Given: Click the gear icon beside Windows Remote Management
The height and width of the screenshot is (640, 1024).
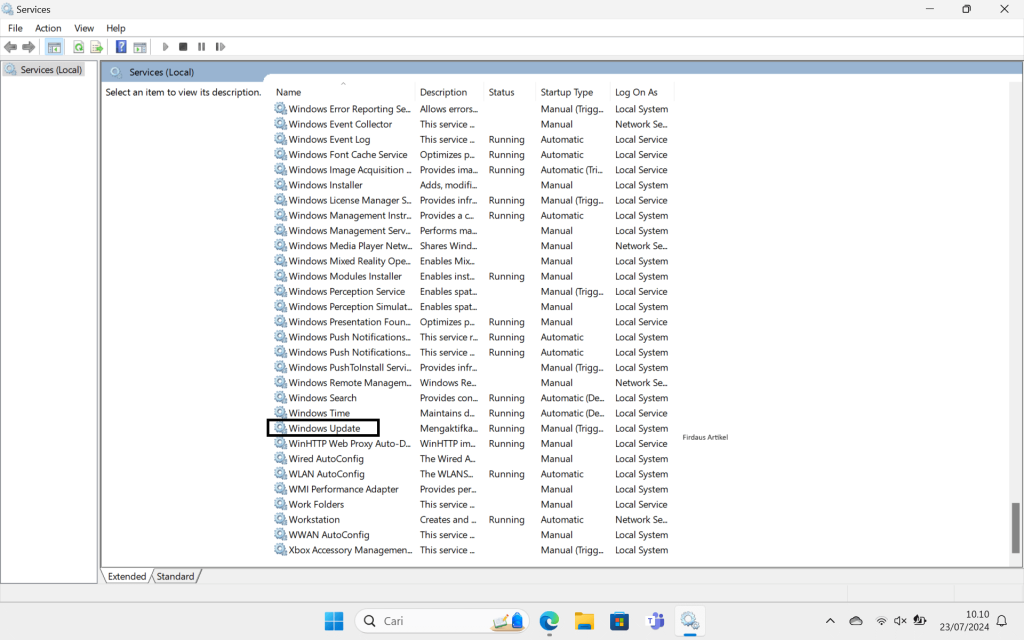Looking at the screenshot, I should pos(280,382).
